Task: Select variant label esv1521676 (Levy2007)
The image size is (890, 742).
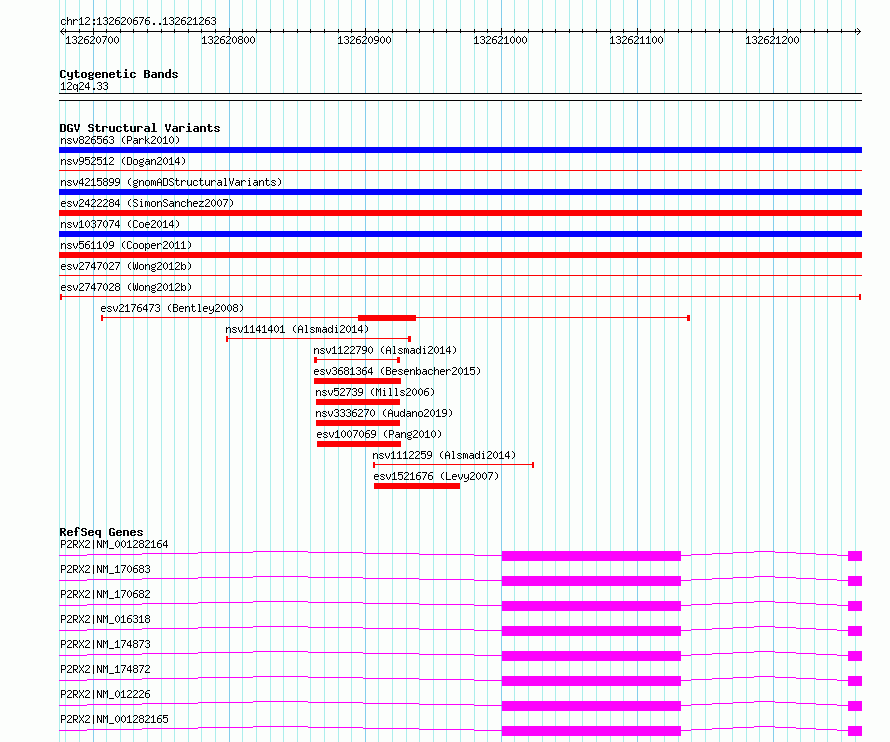Action: tap(436, 476)
